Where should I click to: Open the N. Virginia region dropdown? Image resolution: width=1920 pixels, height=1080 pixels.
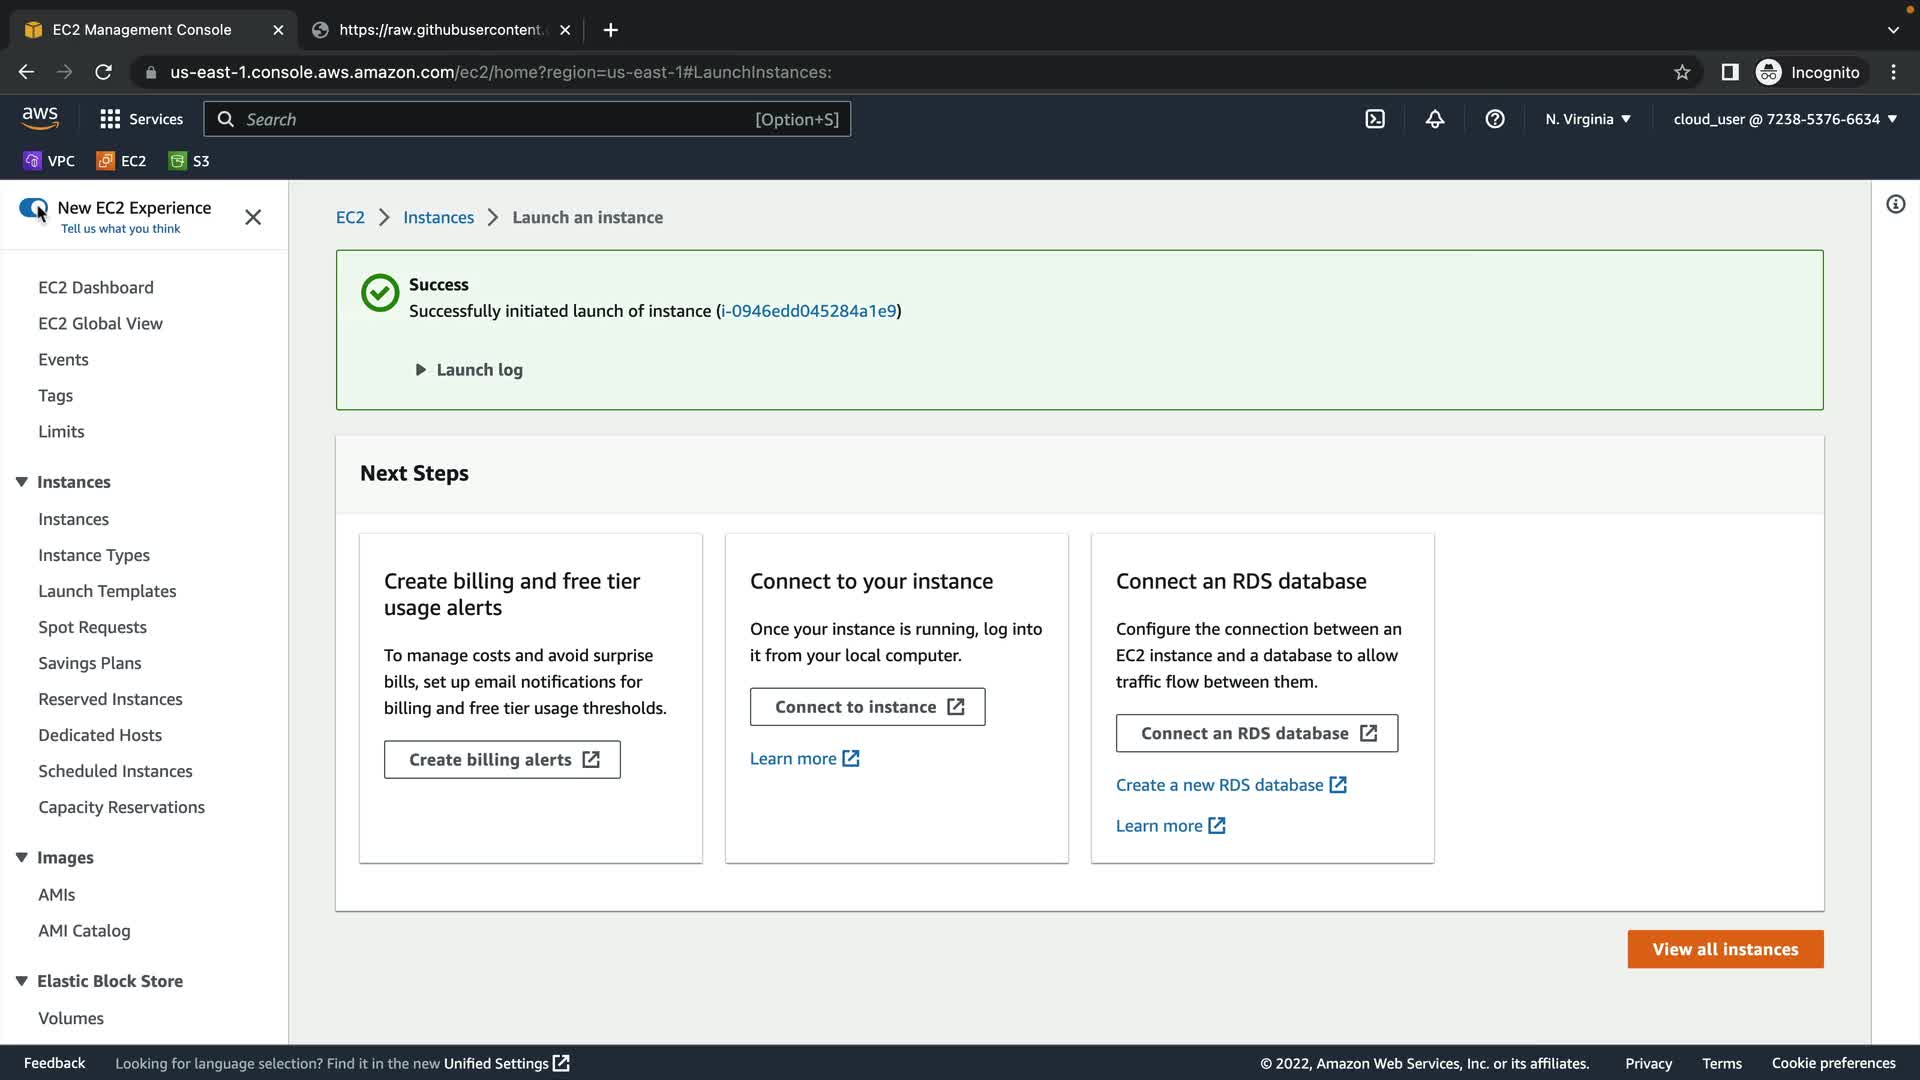[x=1587, y=119]
